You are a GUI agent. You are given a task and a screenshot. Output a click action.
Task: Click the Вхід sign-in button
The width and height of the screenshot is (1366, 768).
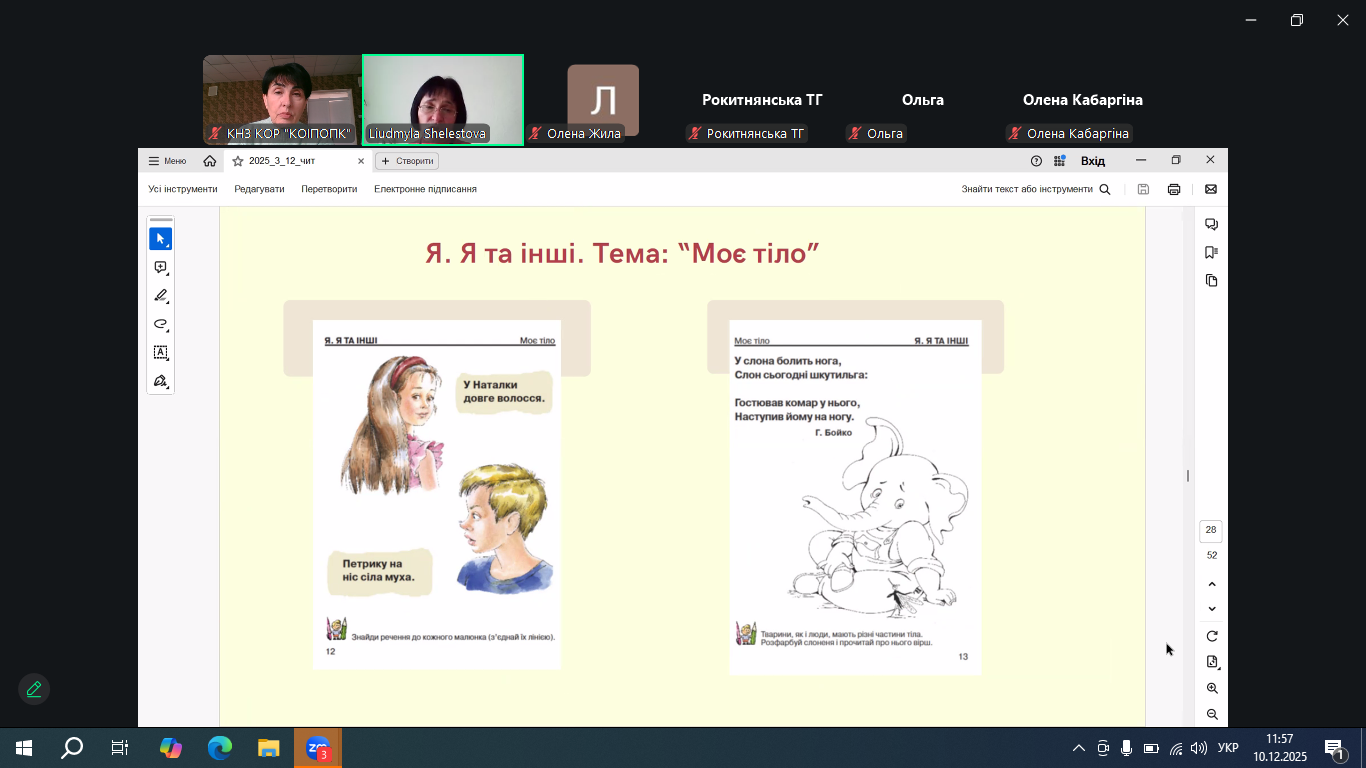(1092, 161)
